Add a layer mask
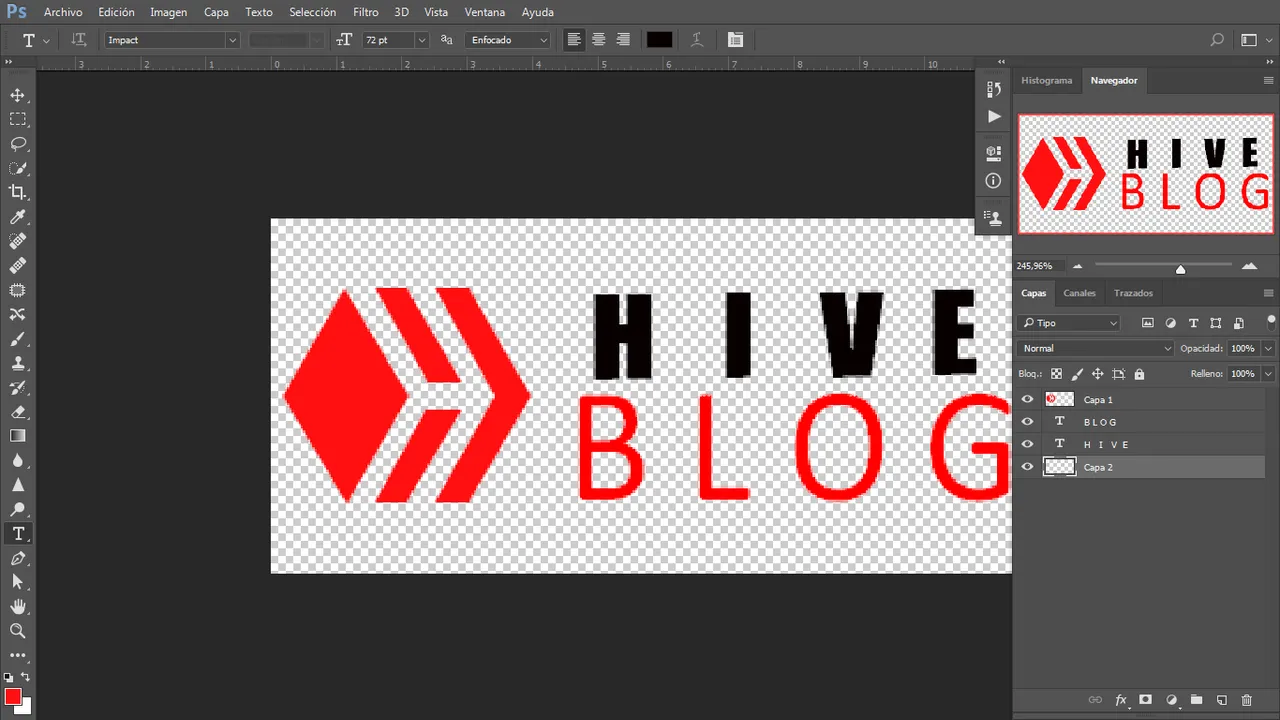The image size is (1280, 720). [x=1146, y=700]
